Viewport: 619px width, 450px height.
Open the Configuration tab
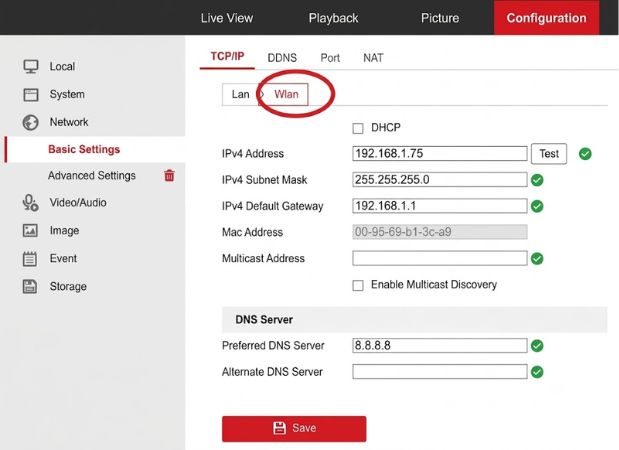(x=546, y=18)
